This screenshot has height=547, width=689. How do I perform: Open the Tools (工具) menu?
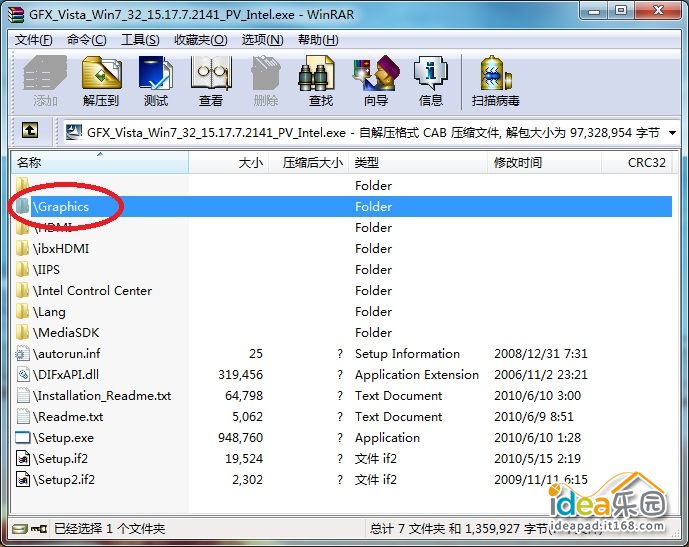click(x=140, y=40)
